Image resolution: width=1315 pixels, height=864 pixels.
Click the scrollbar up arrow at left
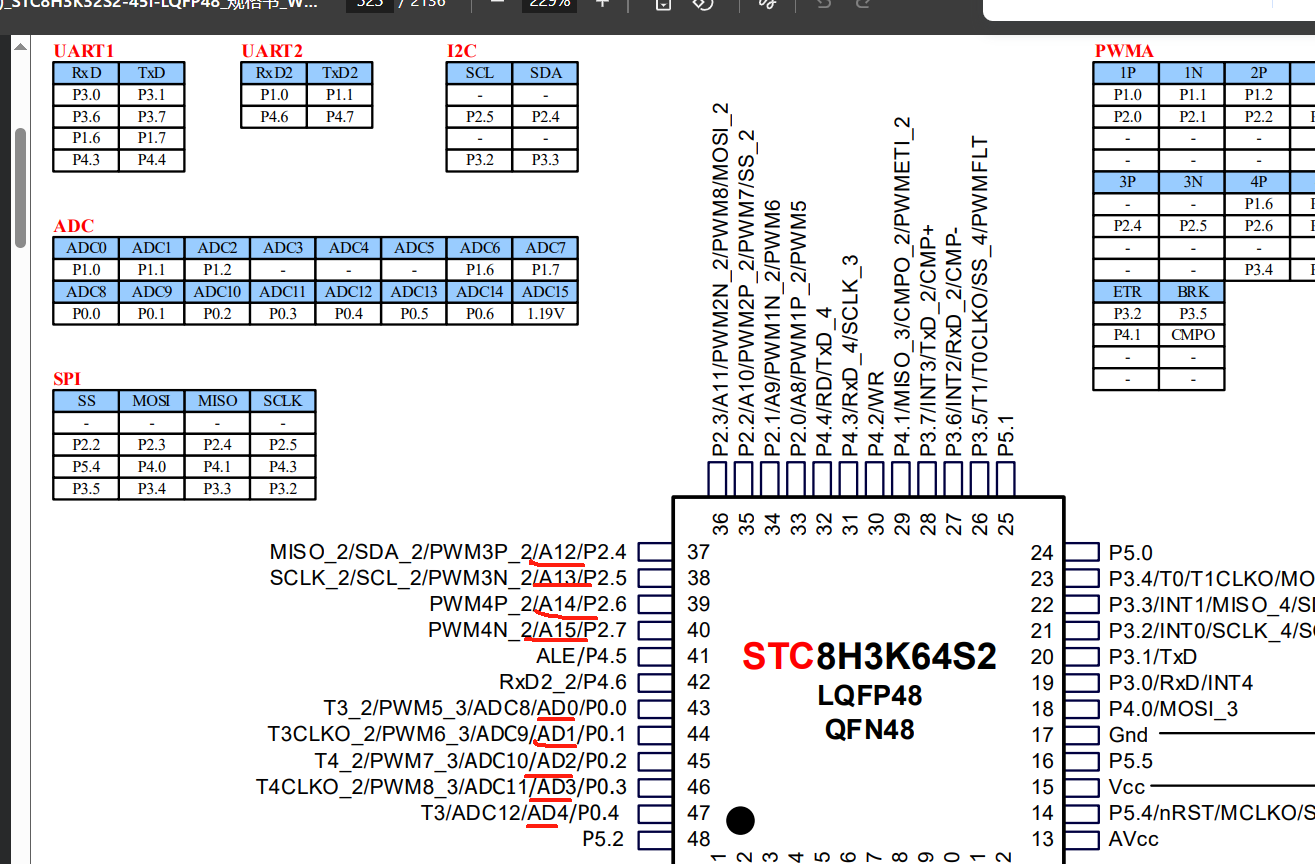pyautogui.click(x=20, y=47)
